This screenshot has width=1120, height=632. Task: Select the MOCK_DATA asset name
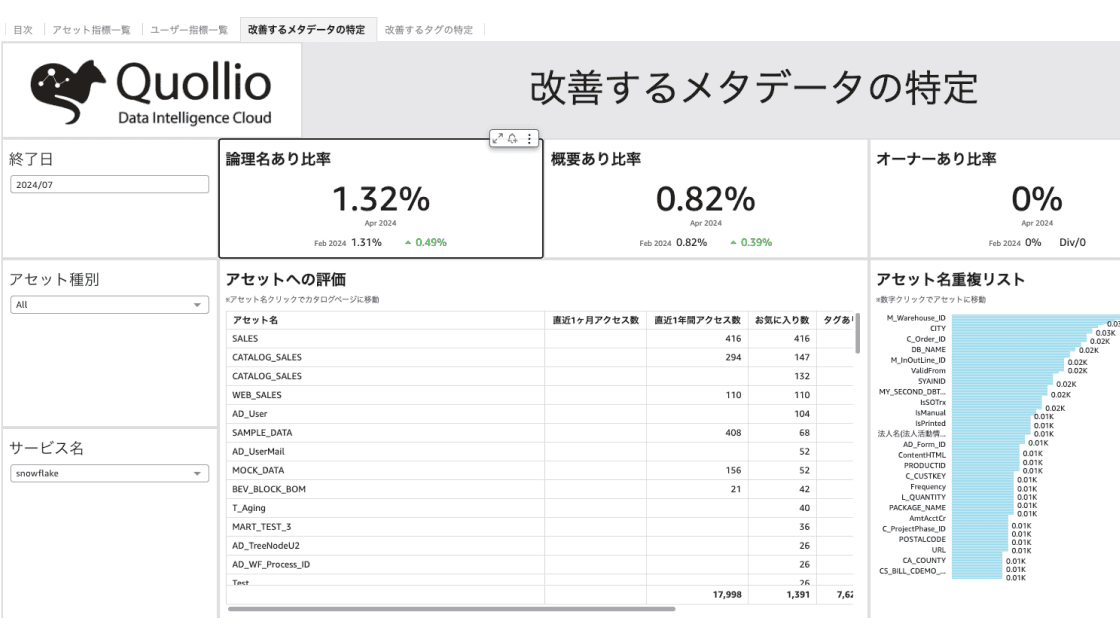click(258, 470)
